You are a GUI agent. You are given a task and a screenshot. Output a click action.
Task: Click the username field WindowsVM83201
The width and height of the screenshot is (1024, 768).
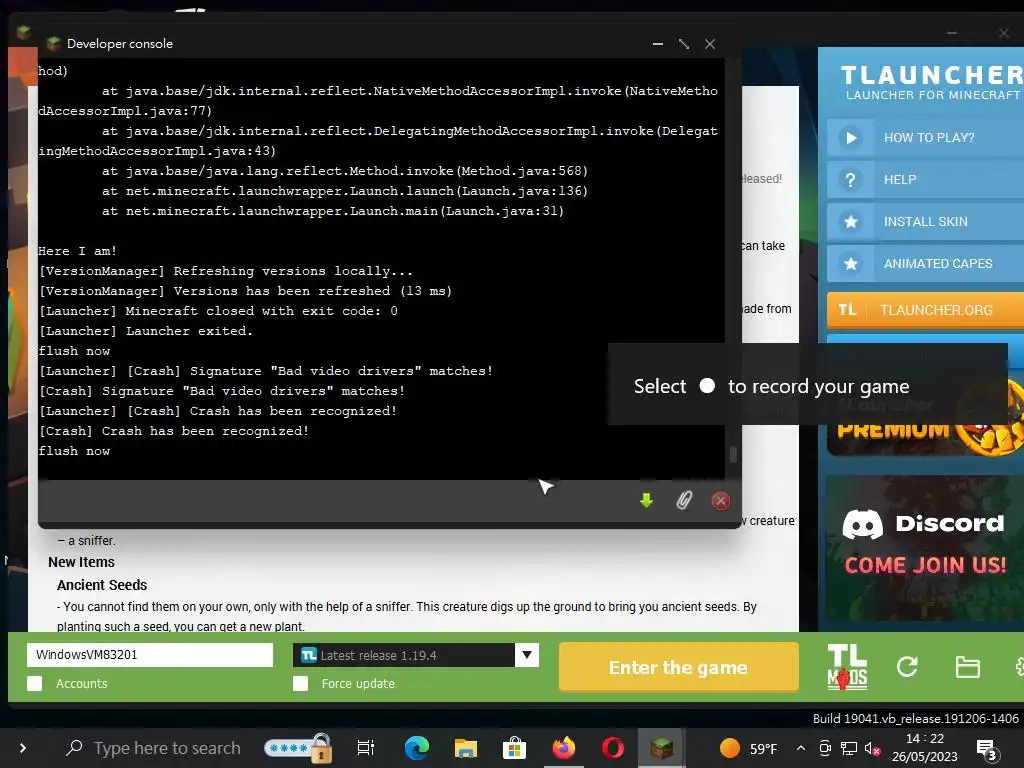(150, 654)
